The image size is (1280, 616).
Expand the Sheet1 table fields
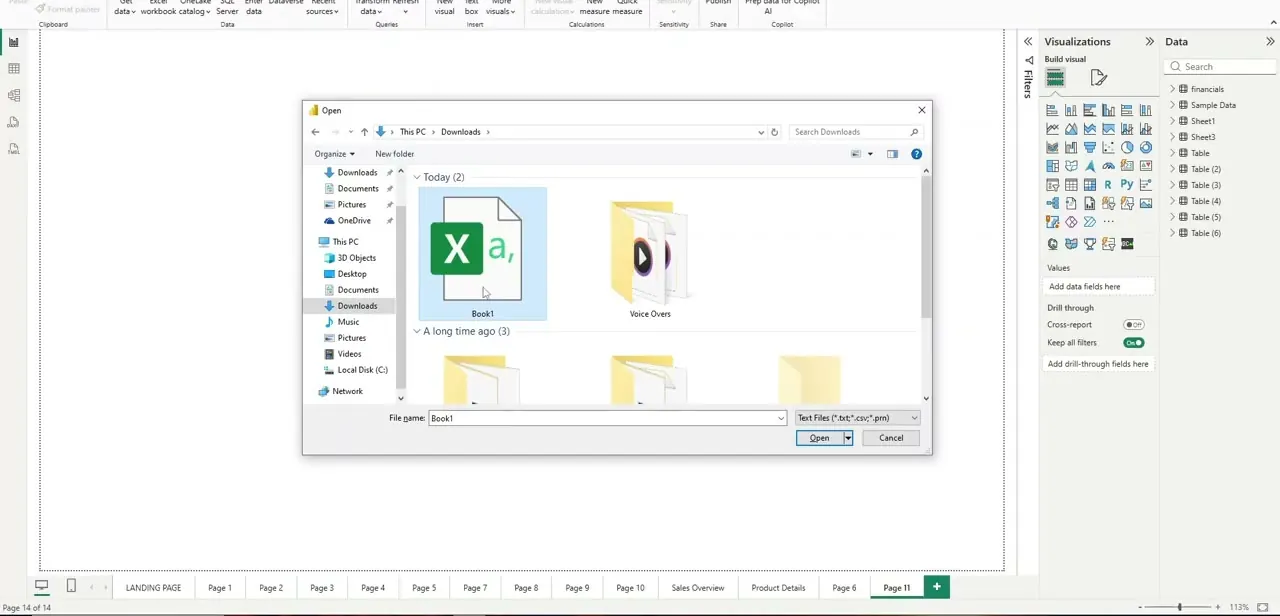pos(1173,121)
